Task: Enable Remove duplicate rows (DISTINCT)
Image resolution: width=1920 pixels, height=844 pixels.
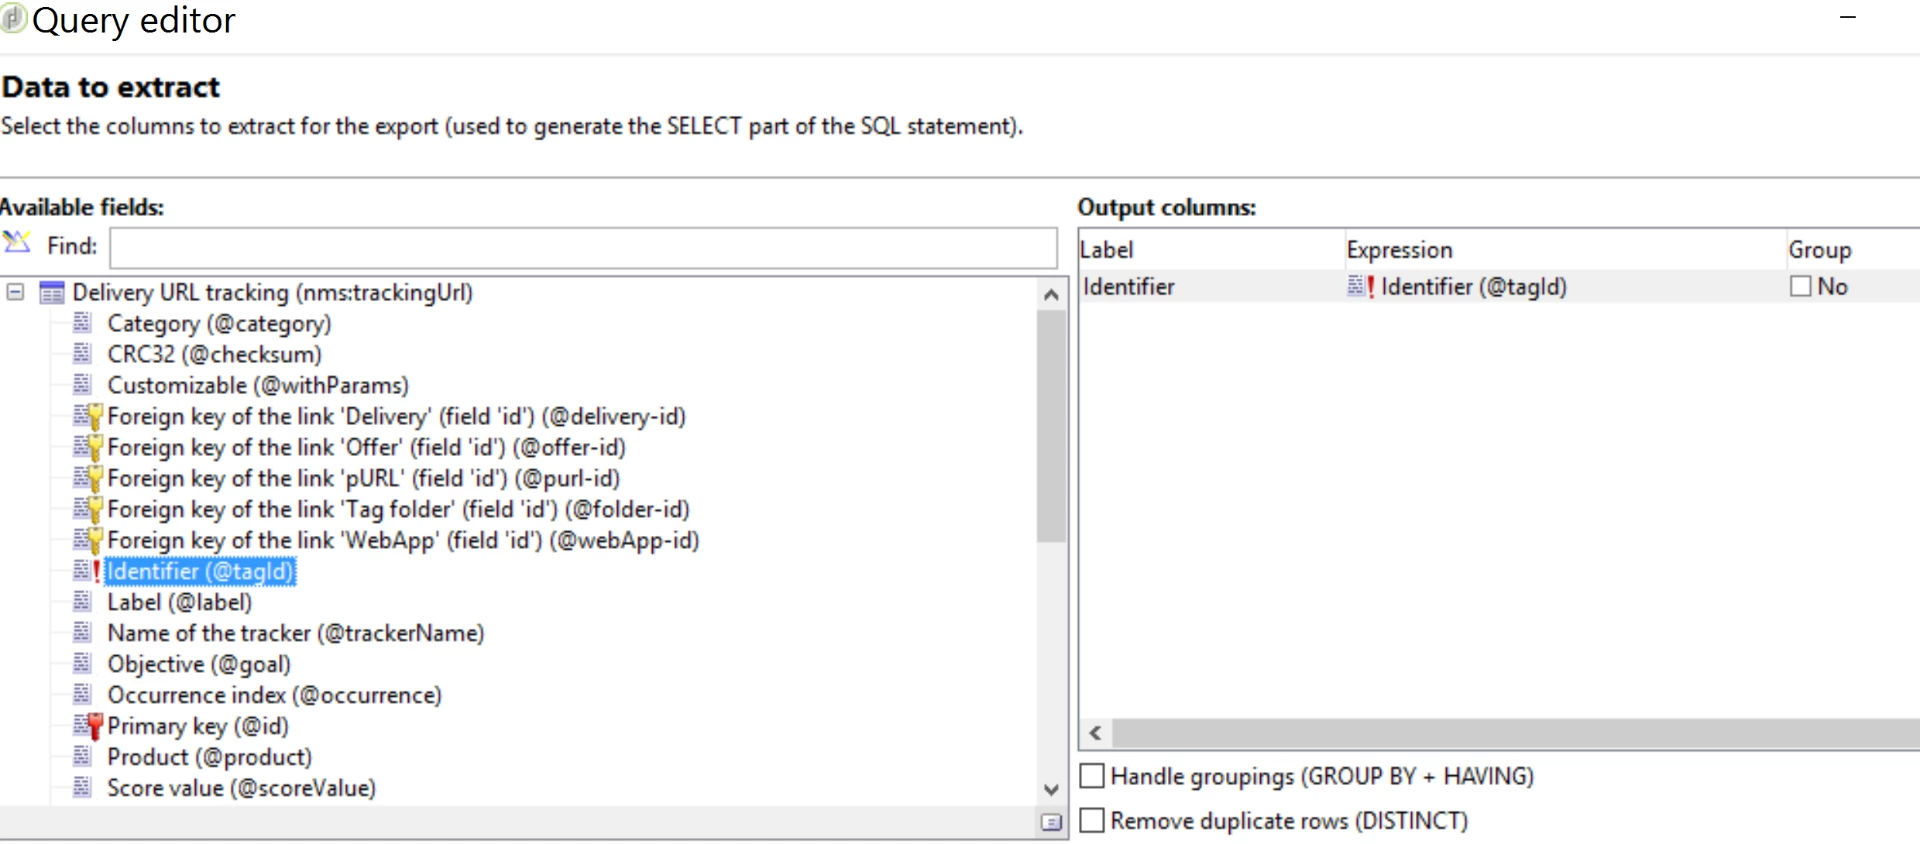Action: 1093,820
